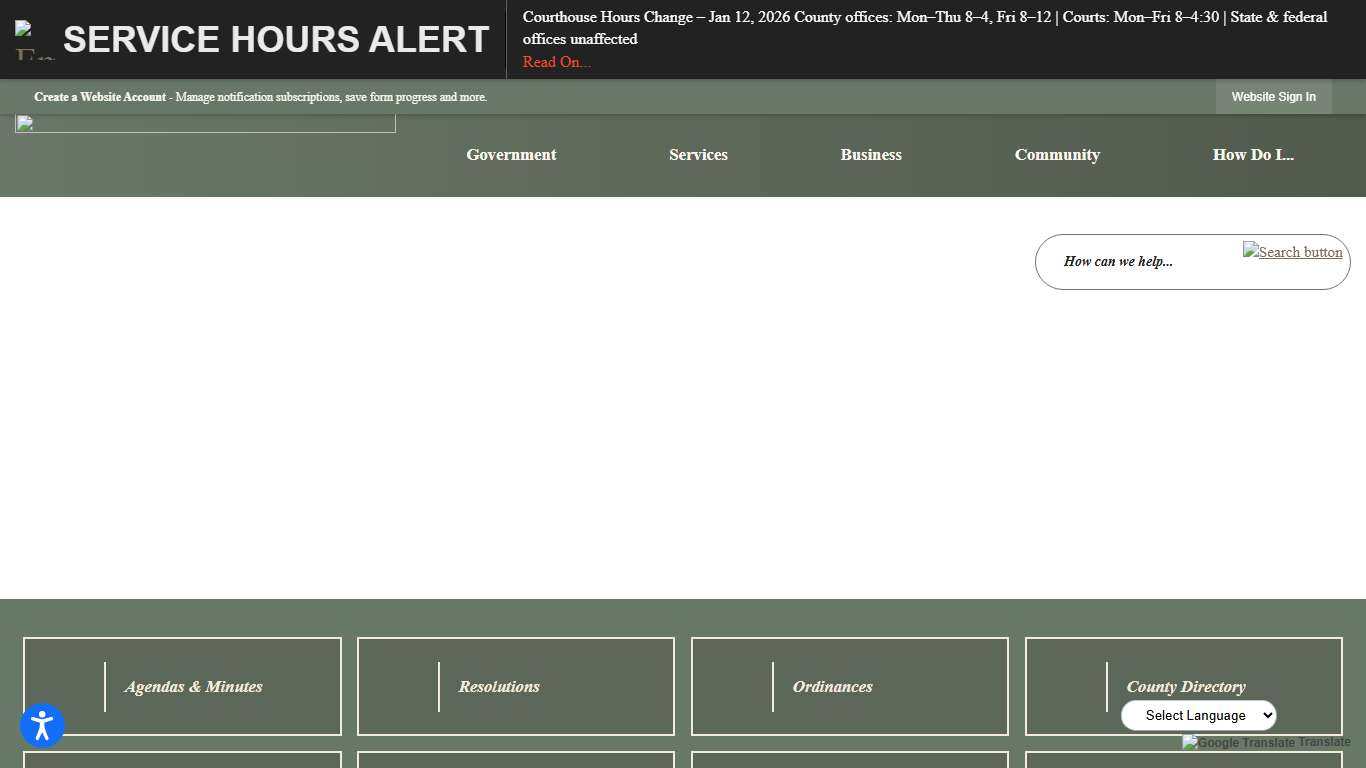Click the search magnifier button
This screenshot has height=768, width=1366.
point(1292,252)
